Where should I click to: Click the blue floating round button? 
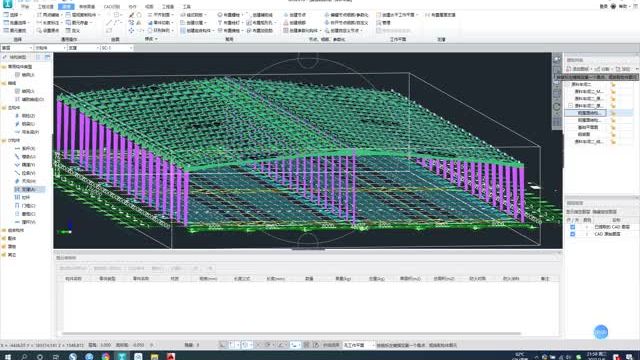point(600,332)
